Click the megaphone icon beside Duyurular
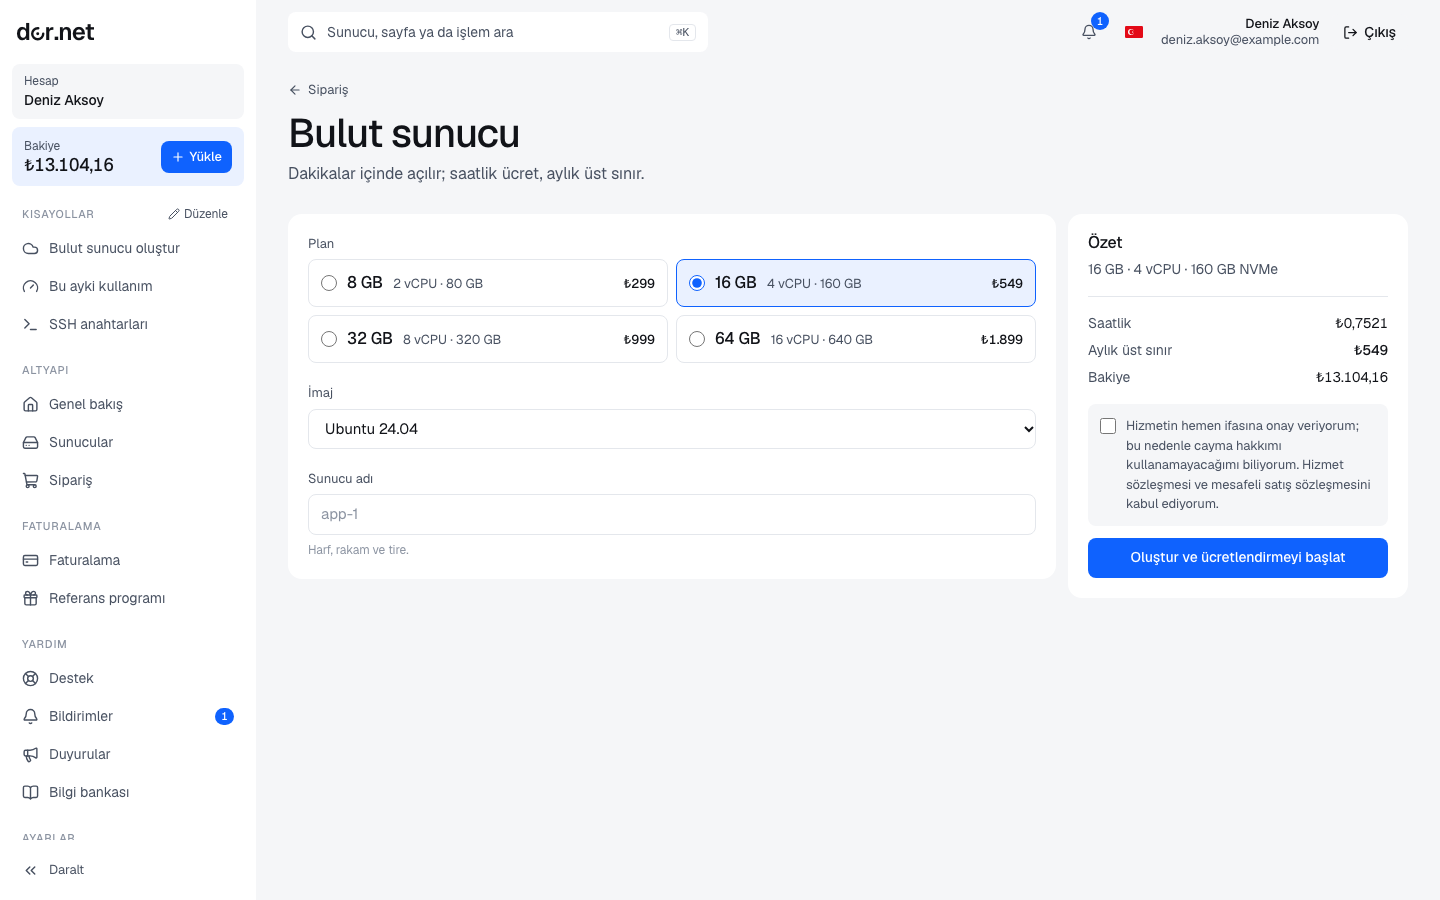This screenshot has width=1440, height=900. 31,754
